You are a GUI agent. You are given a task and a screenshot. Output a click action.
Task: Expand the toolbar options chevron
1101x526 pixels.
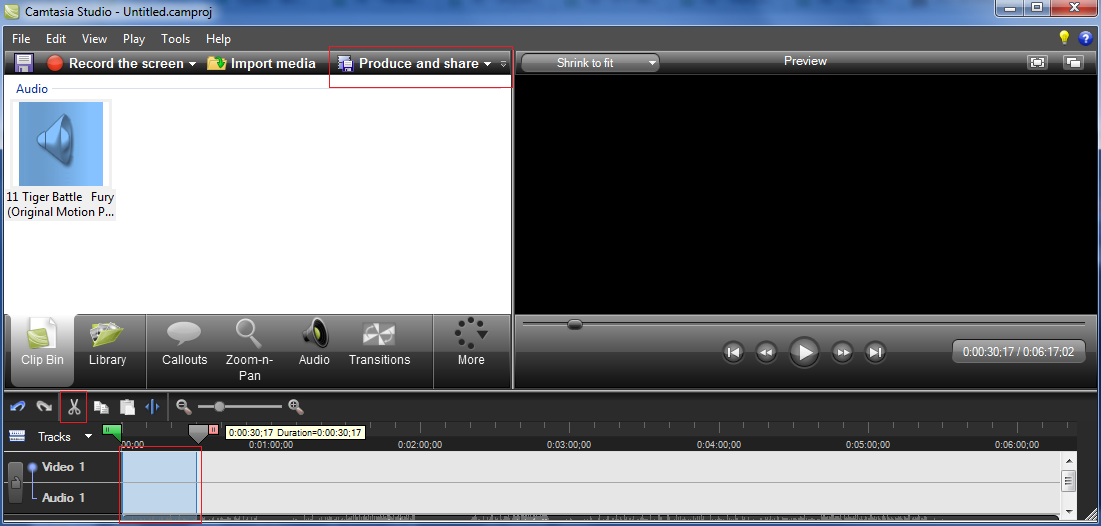(x=503, y=64)
